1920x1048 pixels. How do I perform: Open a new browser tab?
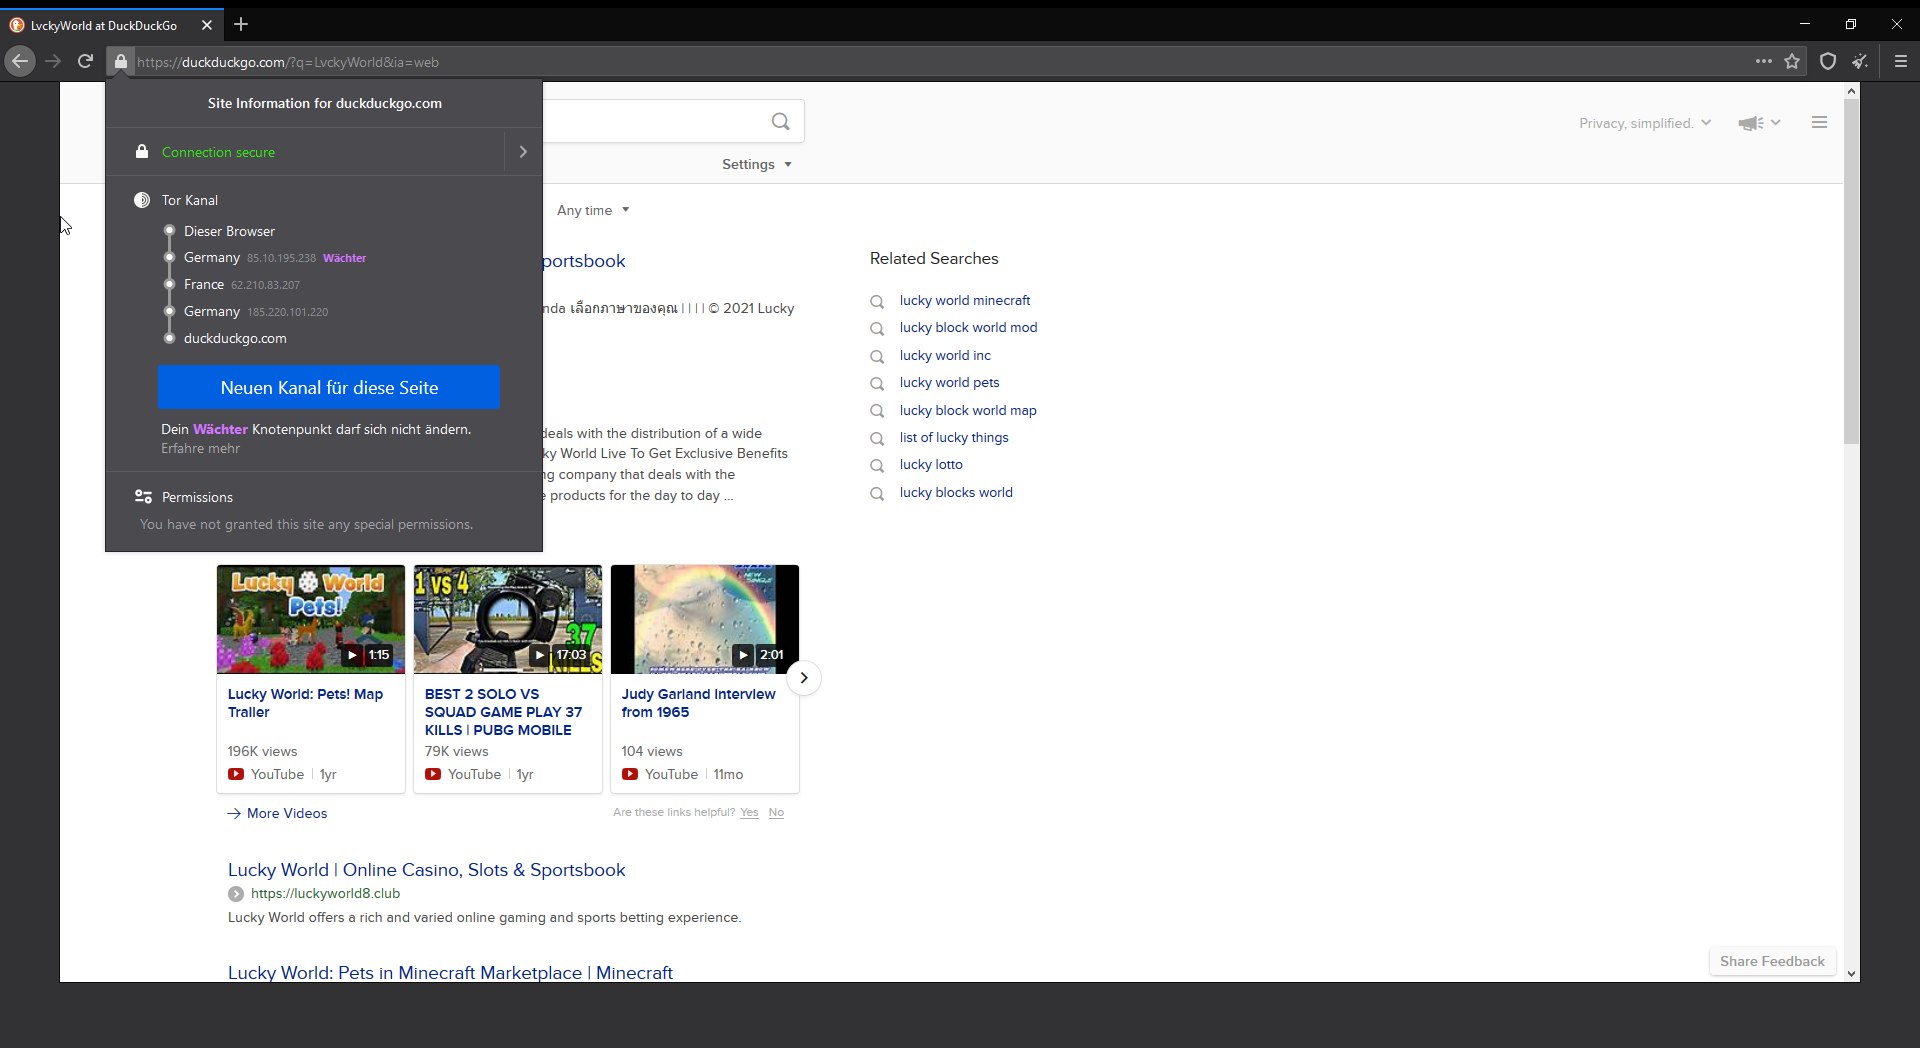pyautogui.click(x=241, y=25)
